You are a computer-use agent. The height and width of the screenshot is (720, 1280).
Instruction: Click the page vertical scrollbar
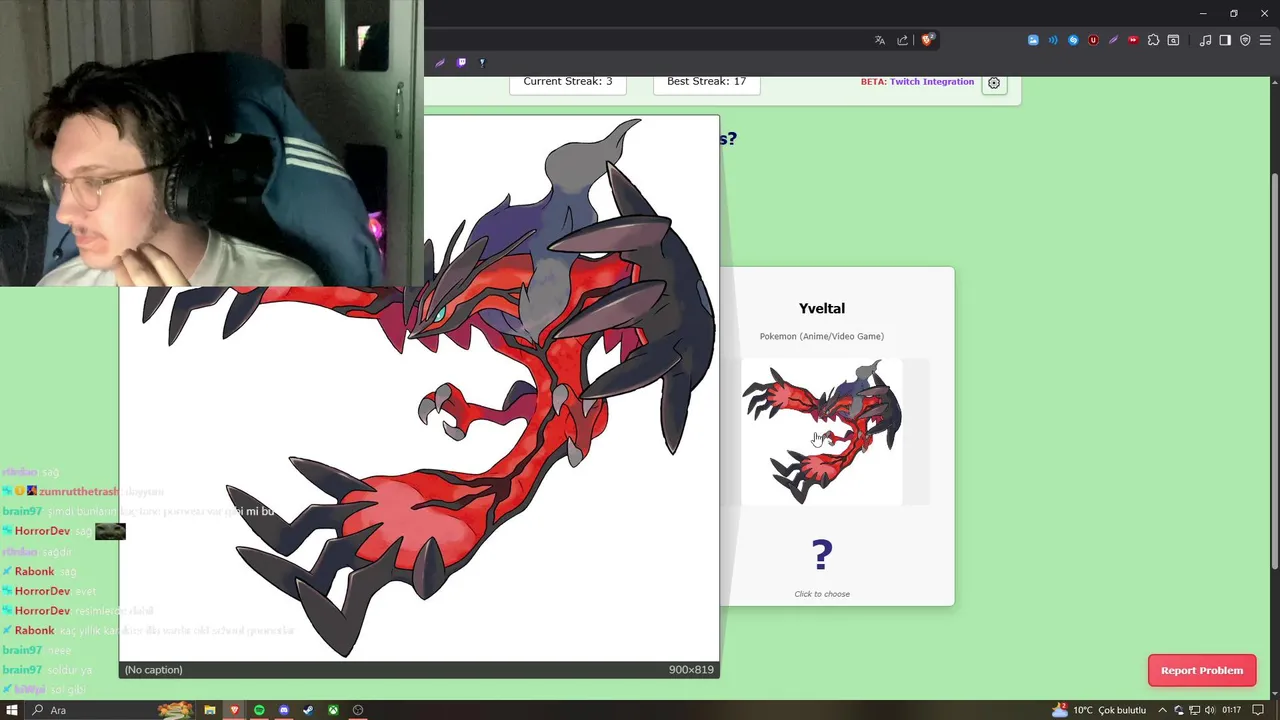click(1275, 370)
